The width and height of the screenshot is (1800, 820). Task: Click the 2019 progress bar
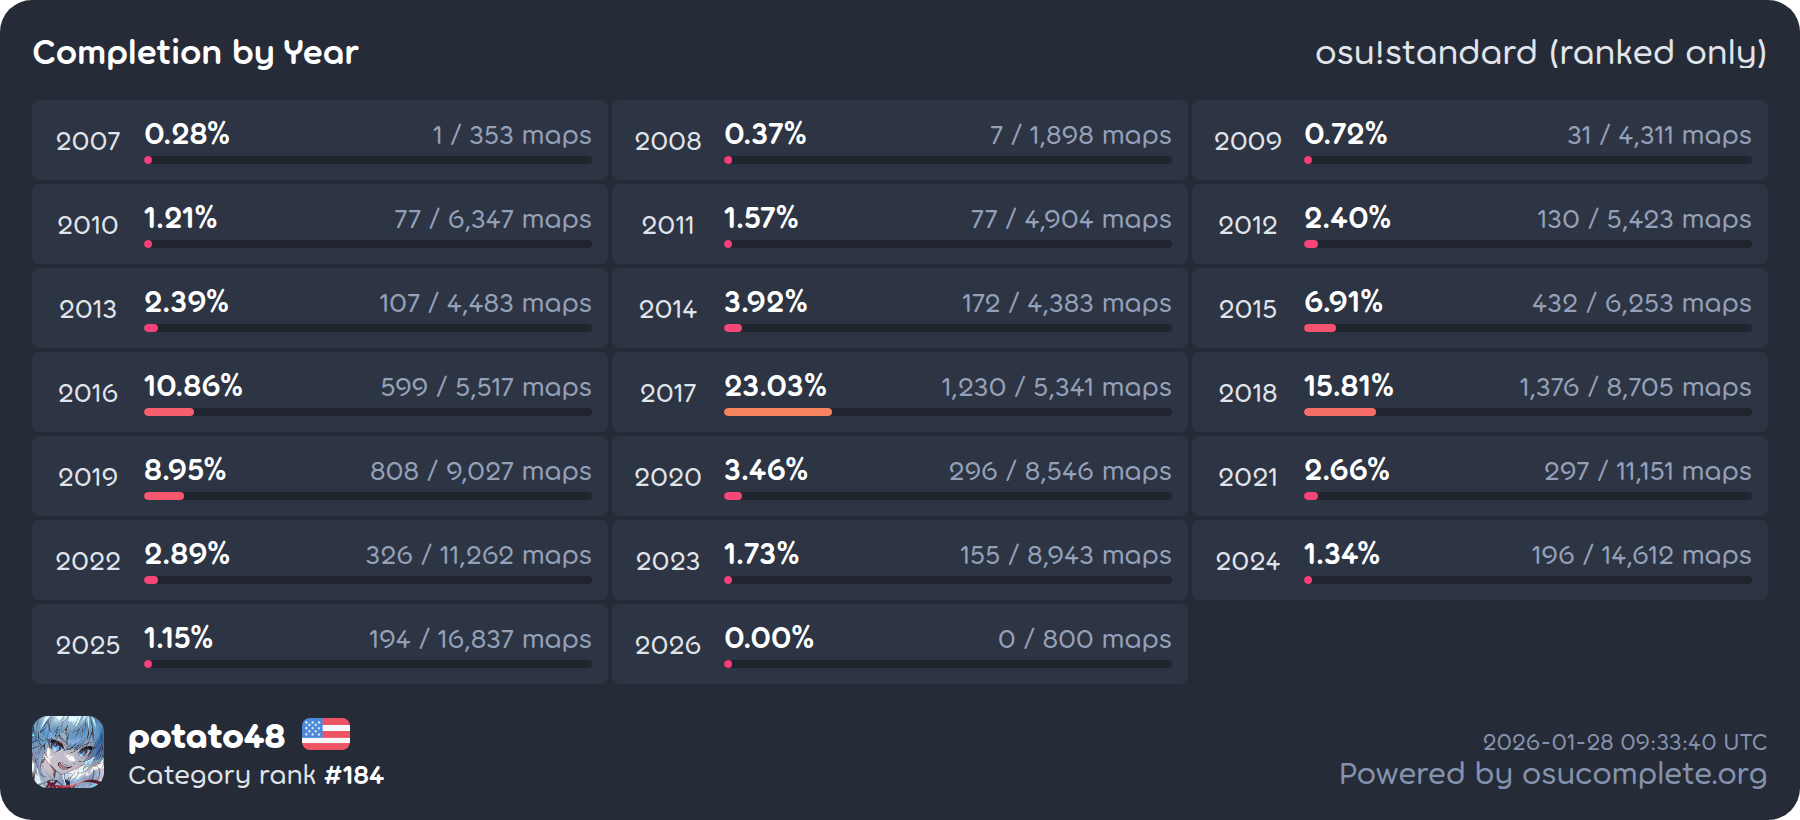pyautogui.click(x=367, y=496)
